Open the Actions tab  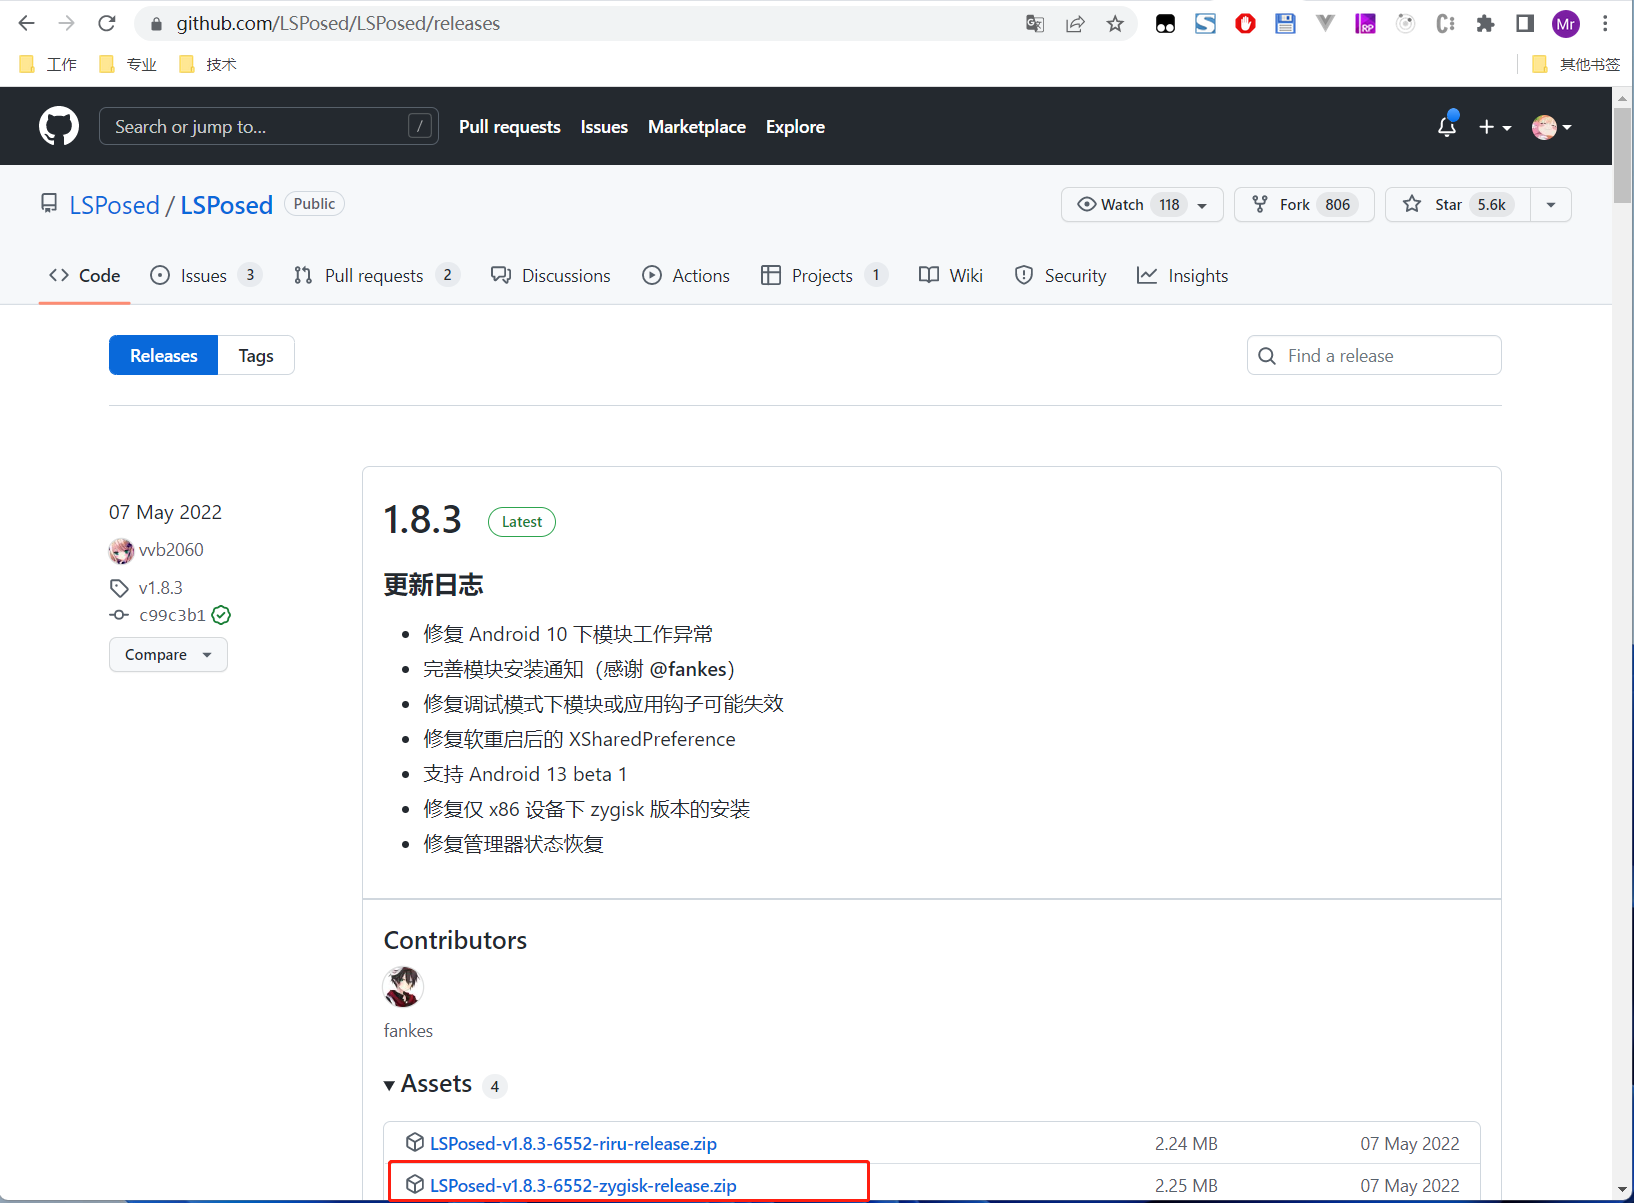pyautogui.click(x=686, y=275)
